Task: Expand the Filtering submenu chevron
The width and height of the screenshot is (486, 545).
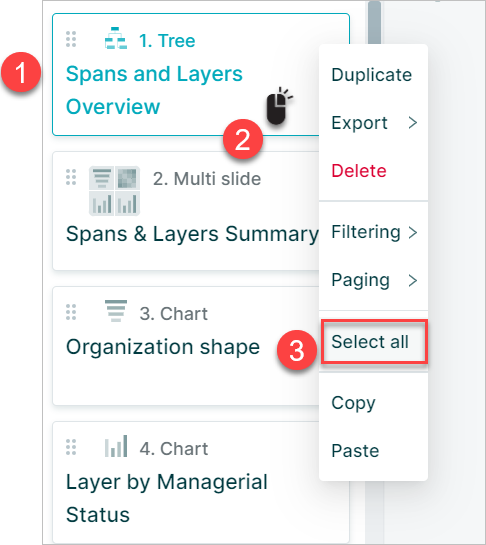Action: point(413,233)
